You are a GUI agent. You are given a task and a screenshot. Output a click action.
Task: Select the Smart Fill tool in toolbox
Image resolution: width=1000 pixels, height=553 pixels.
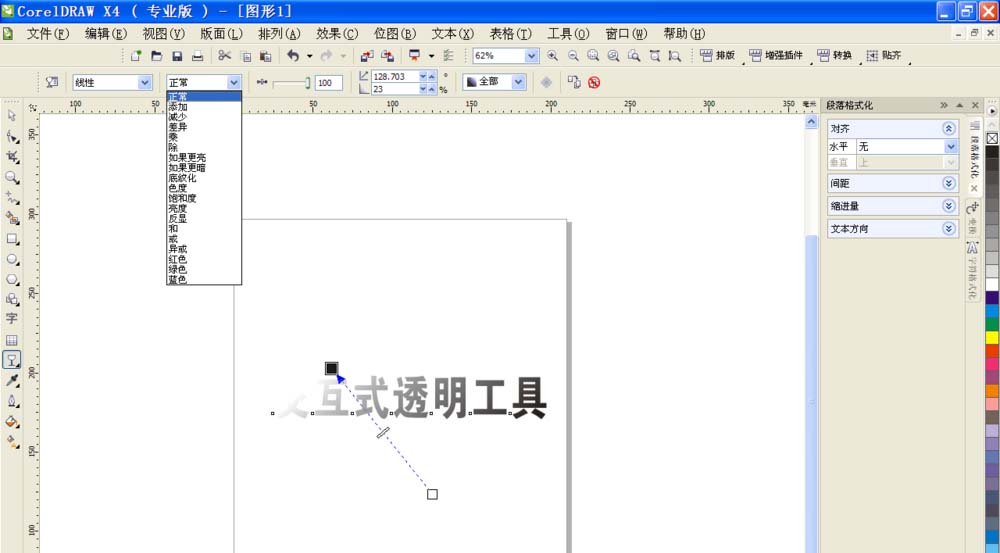pos(11,218)
